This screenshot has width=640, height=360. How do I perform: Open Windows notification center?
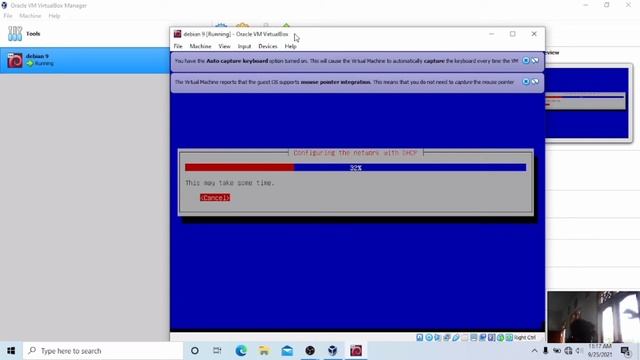point(625,351)
